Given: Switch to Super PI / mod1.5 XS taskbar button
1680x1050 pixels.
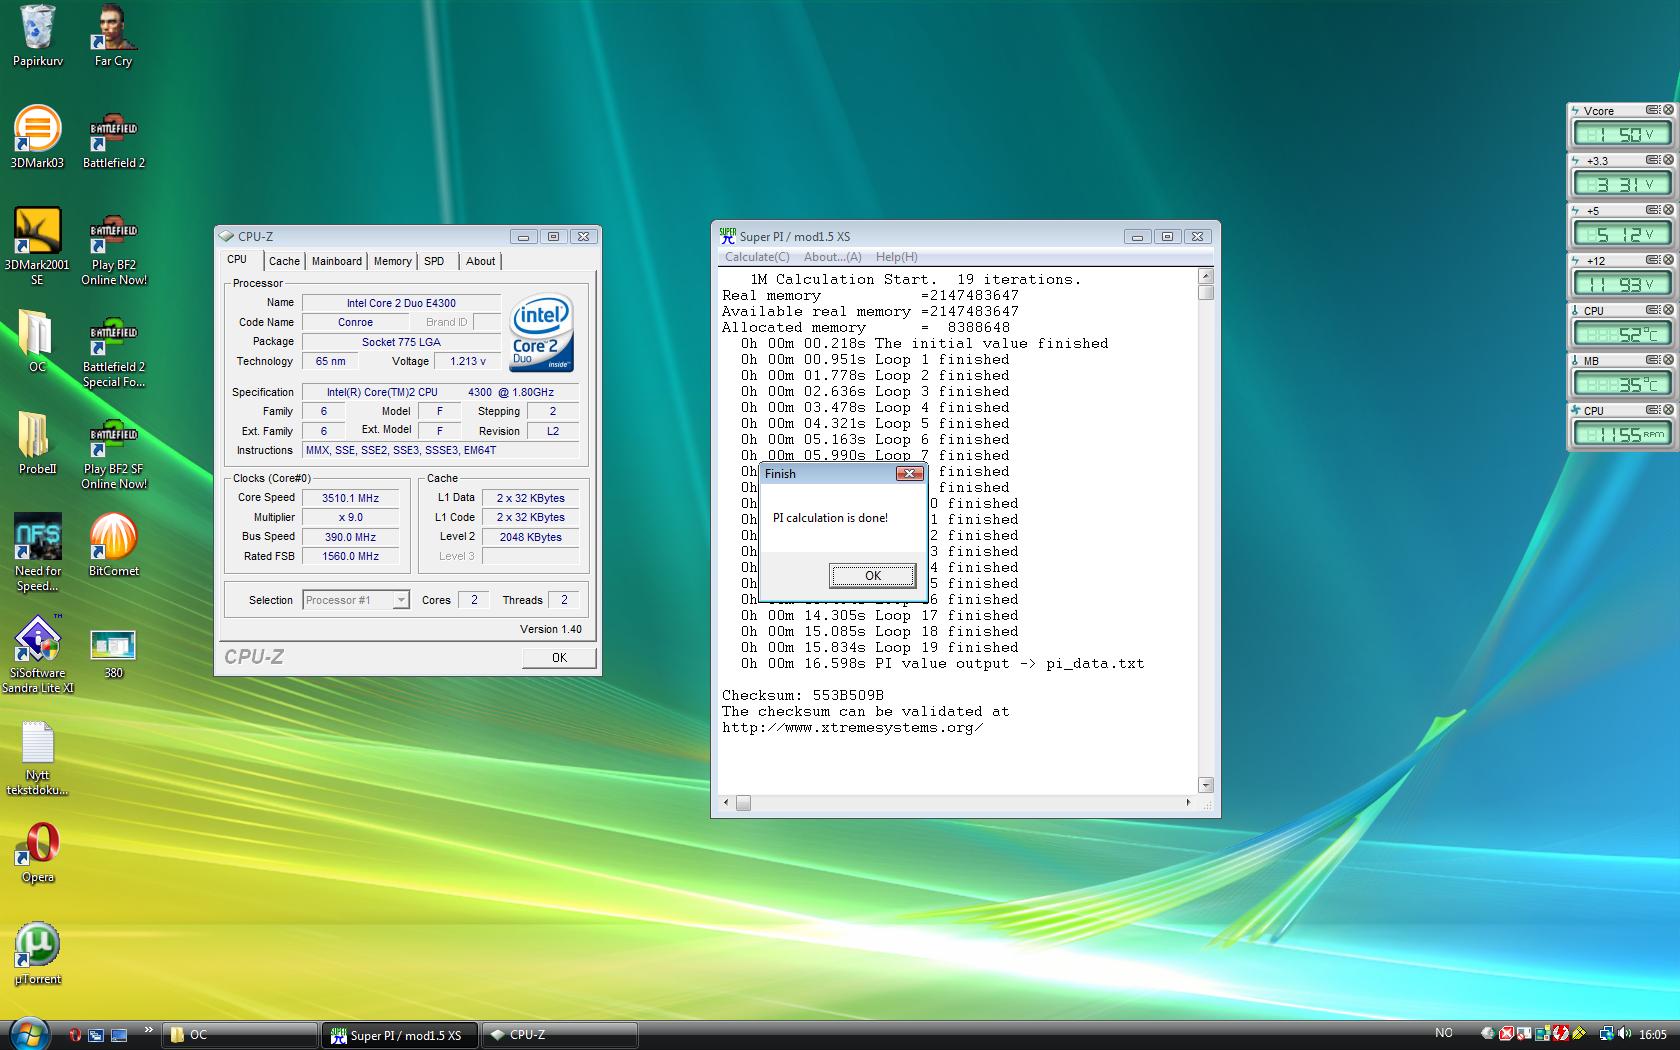Looking at the screenshot, I should pyautogui.click(x=401, y=1035).
